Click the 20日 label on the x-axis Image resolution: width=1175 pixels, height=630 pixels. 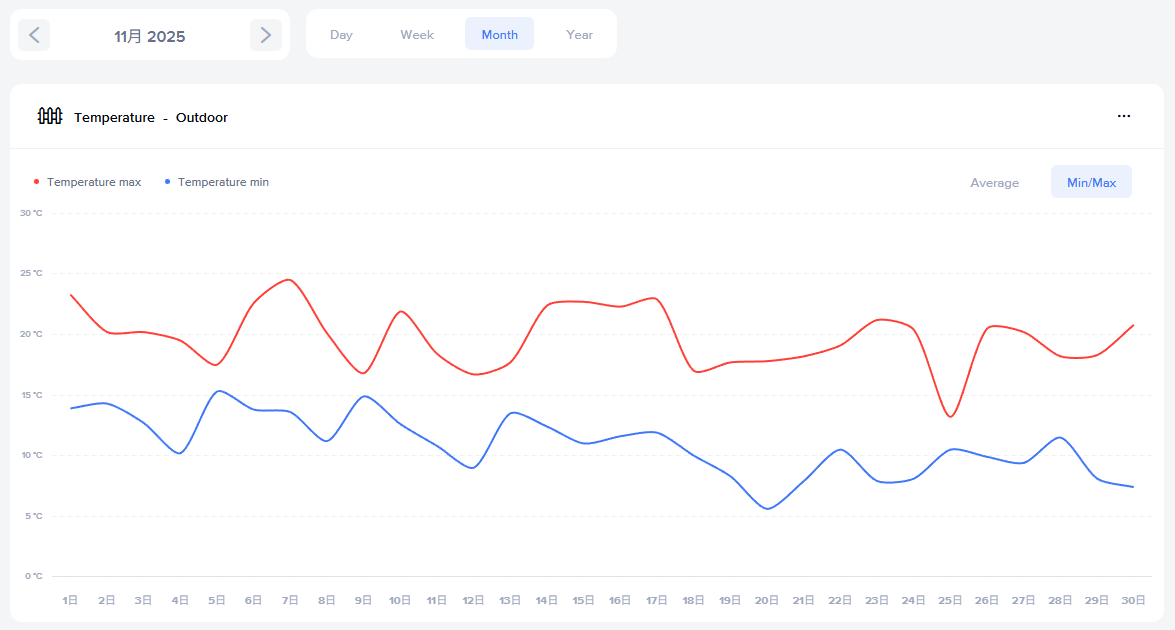point(767,600)
